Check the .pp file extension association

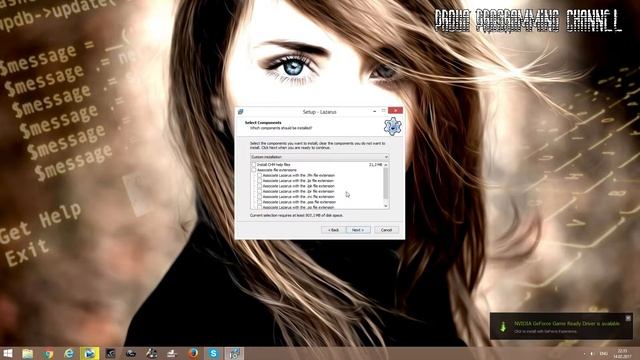[x=260, y=207]
